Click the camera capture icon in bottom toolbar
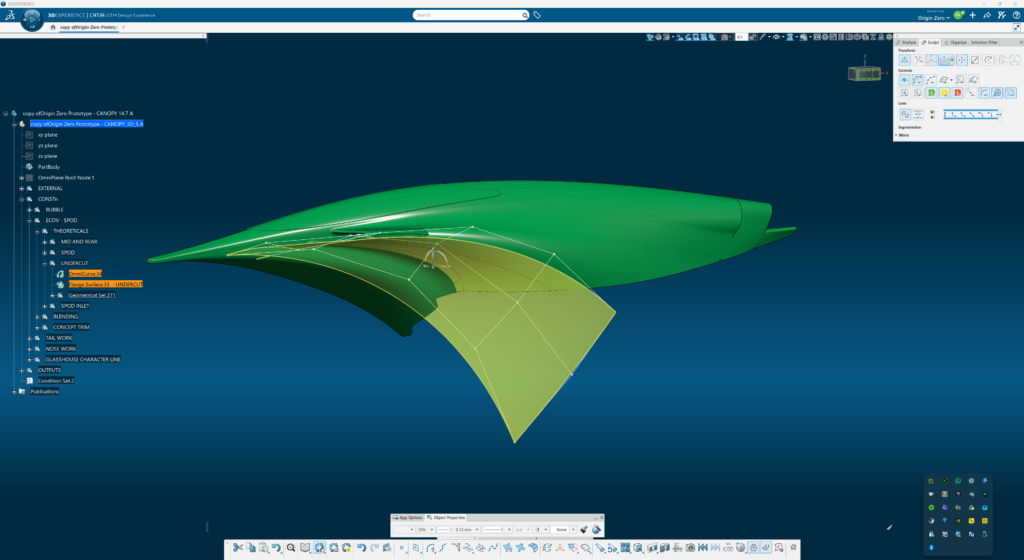1024x560 pixels. pyautogui.click(x=690, y=547)
